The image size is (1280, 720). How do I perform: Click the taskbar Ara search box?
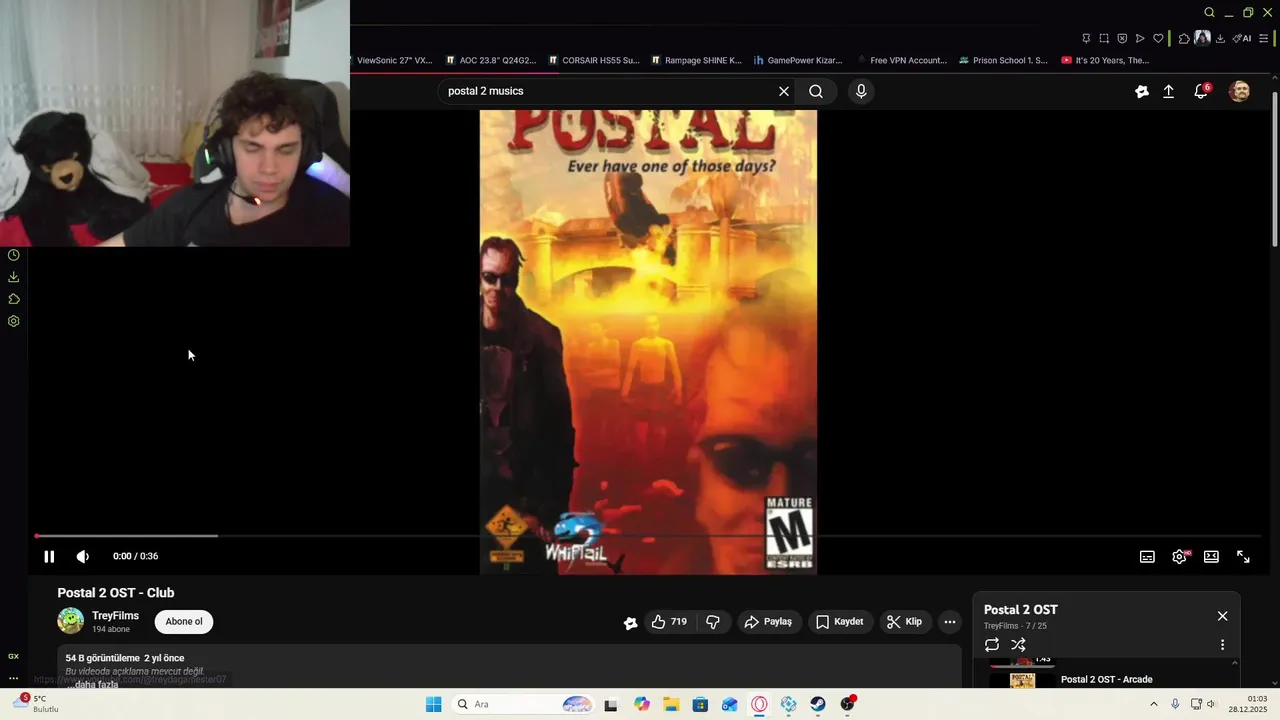click(523, 704)
